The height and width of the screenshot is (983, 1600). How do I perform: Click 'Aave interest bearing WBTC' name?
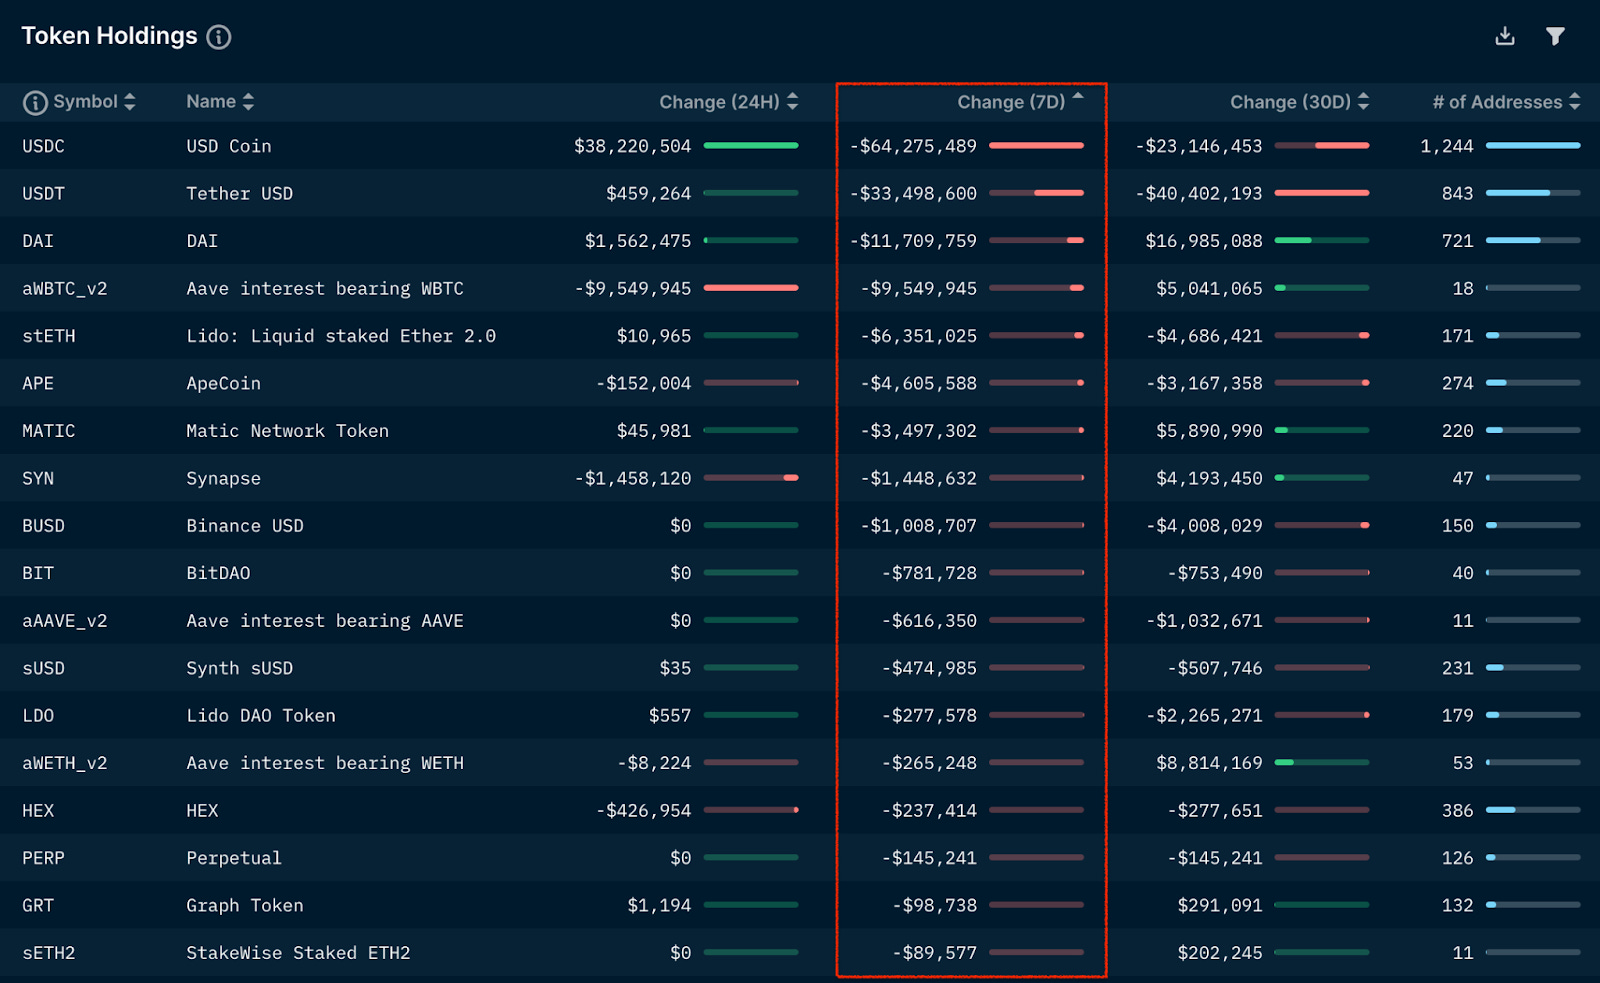coord(325,288)
